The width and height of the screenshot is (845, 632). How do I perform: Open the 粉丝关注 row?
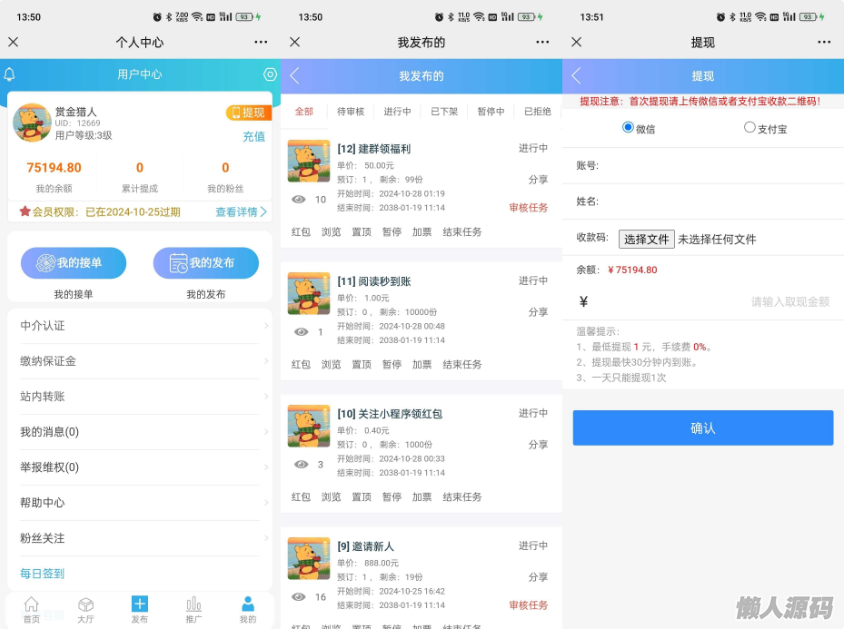140,538
